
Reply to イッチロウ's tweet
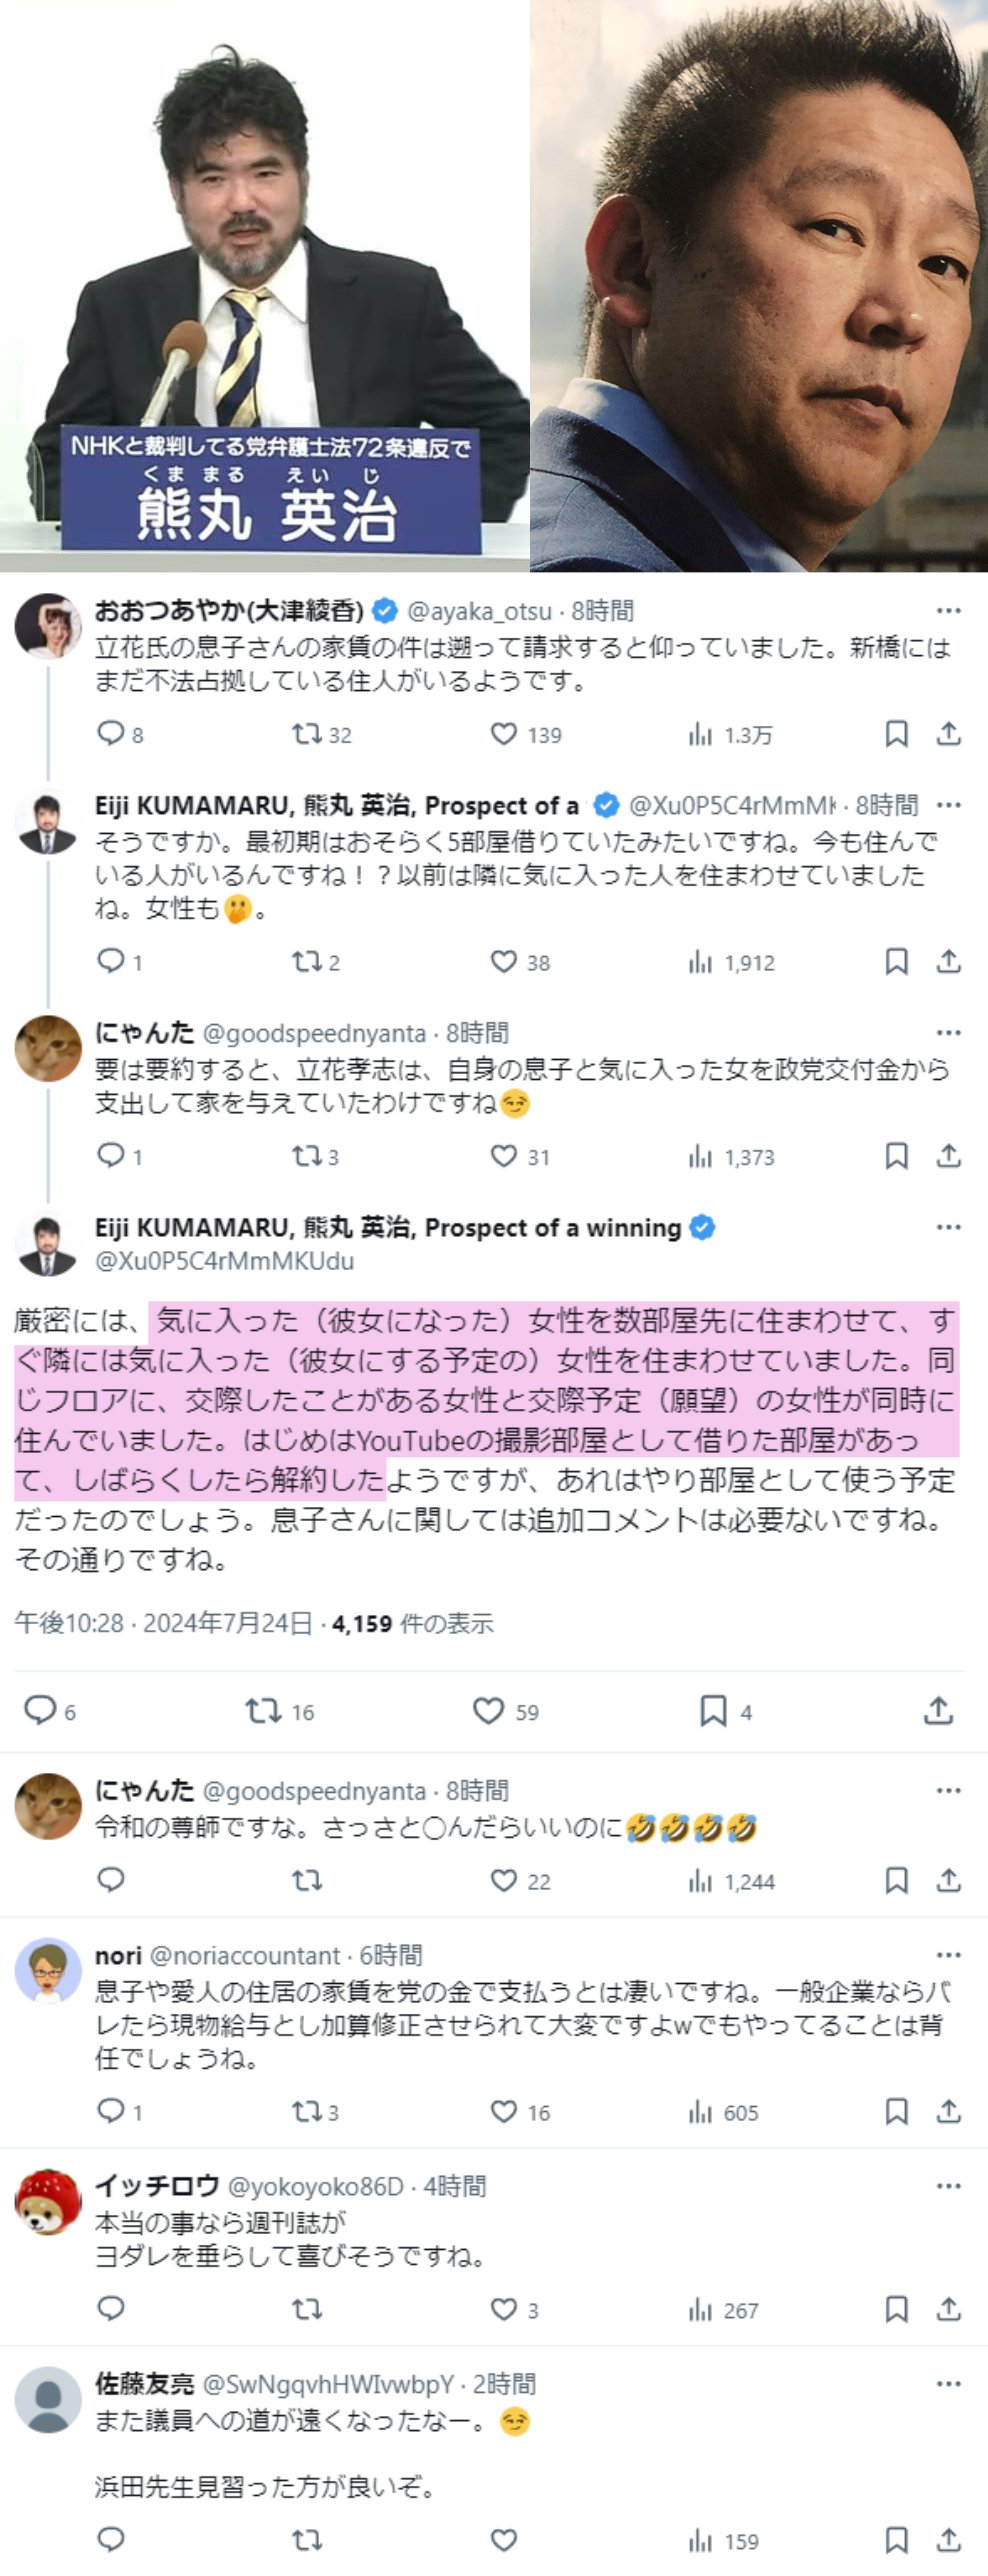click(x=110, y=2309)
